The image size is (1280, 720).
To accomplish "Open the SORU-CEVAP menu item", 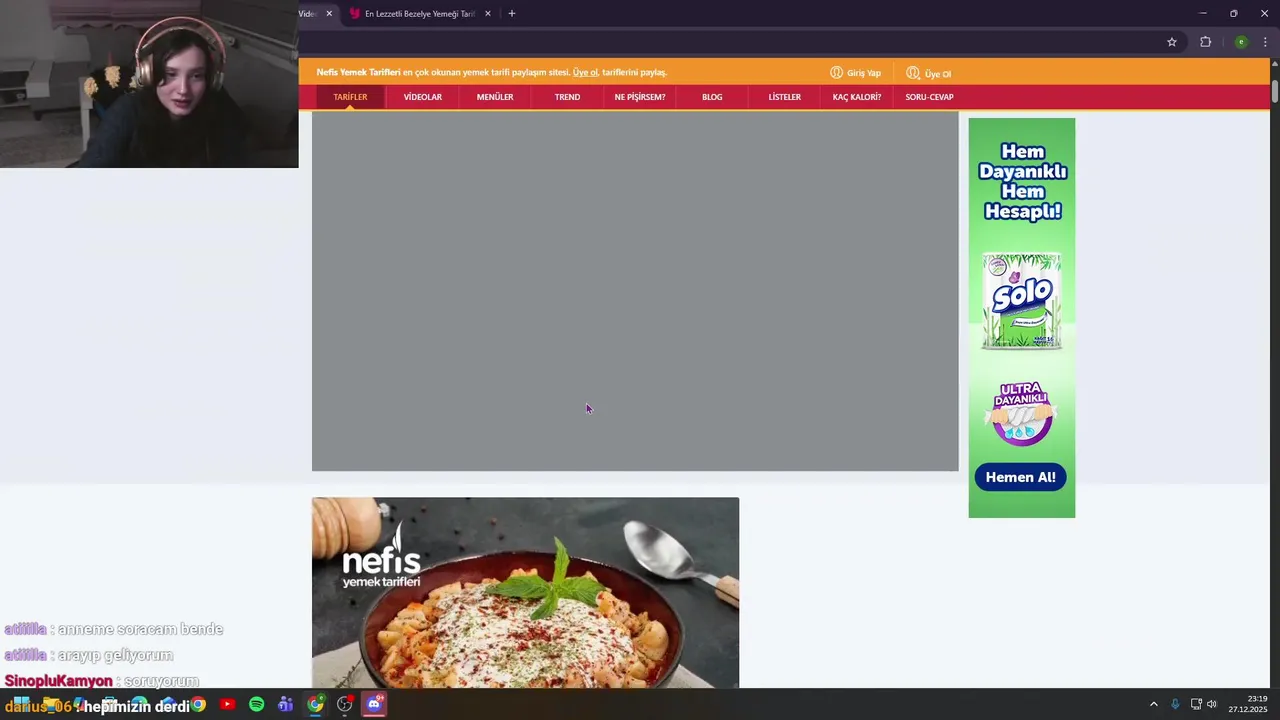I will click(929, 97).
